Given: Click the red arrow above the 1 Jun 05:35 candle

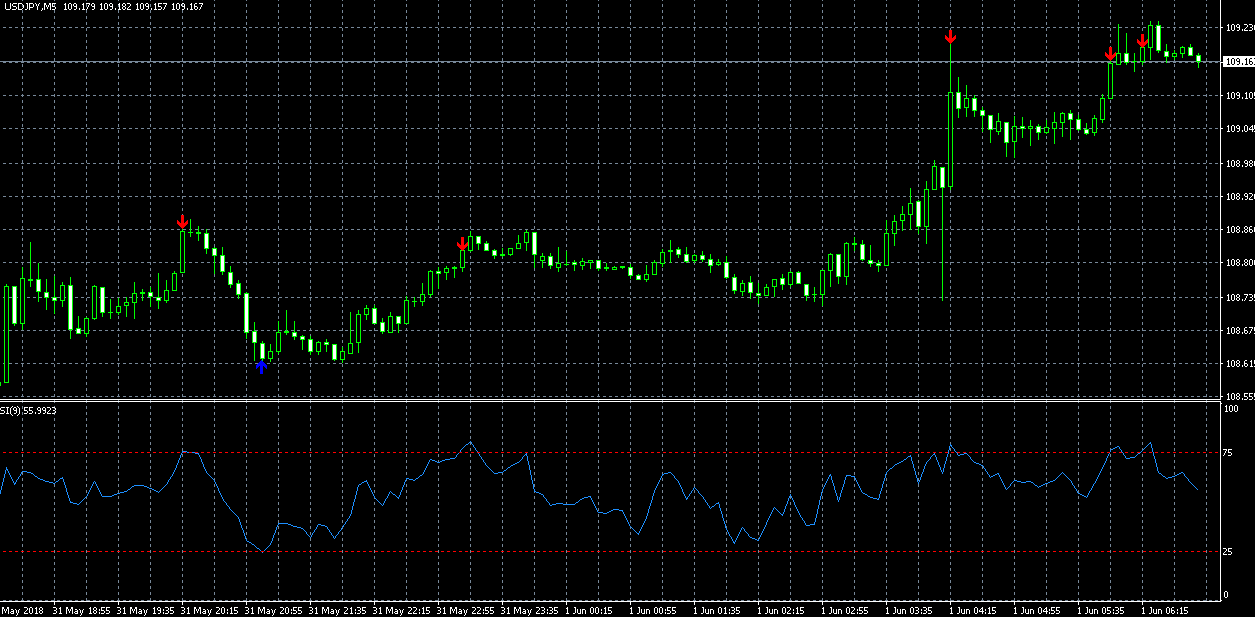Looking at the screenshot, I should pyautogui.click(x=1110, y=54).
